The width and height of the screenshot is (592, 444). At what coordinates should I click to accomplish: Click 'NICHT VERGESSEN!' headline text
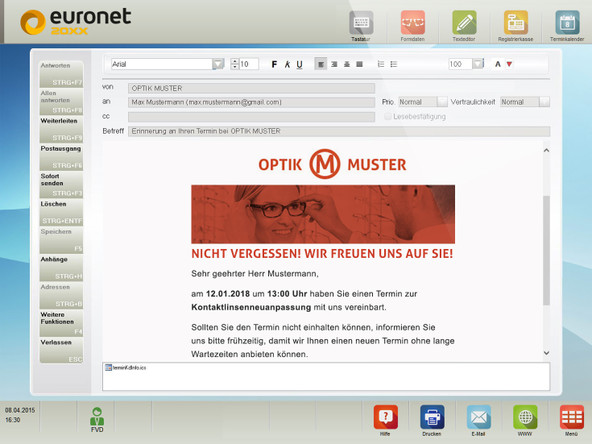coord(246,254)
